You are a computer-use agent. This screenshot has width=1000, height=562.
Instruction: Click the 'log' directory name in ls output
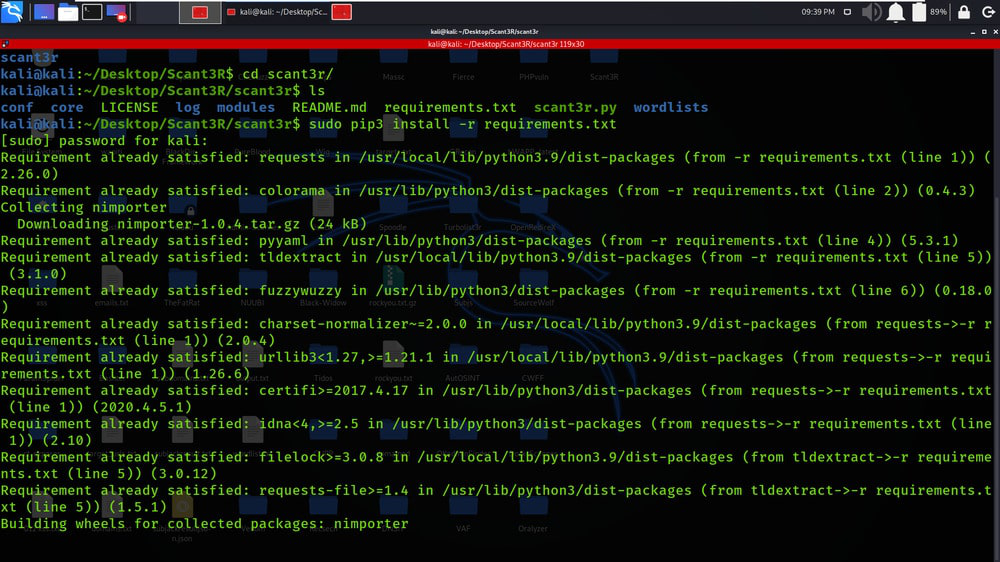point(188,107)
